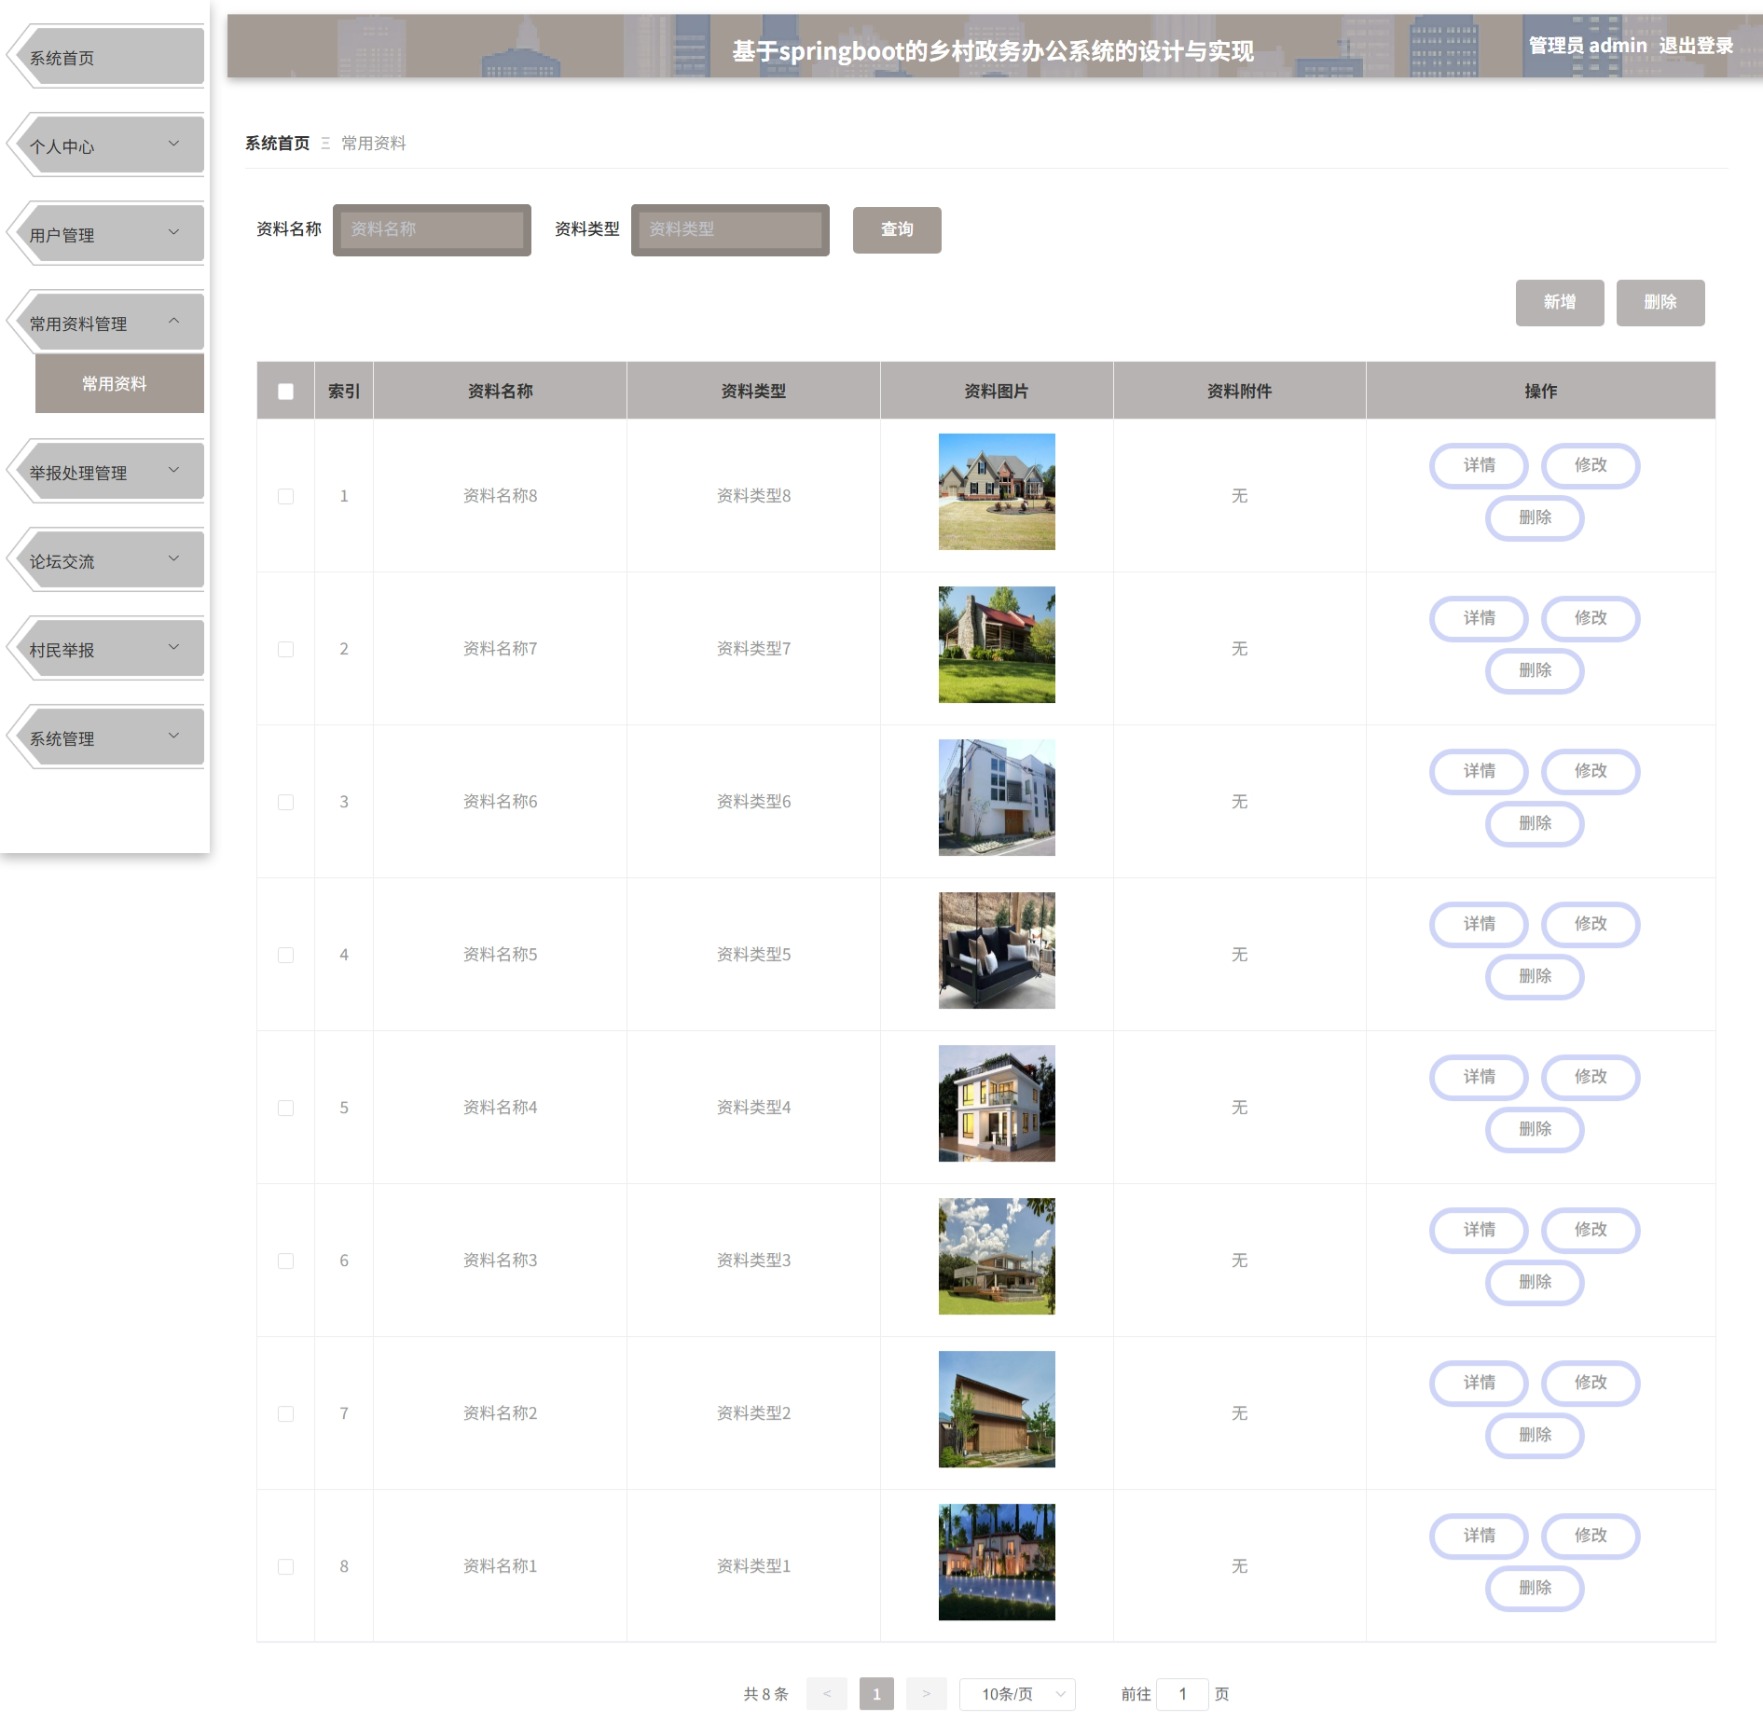Collapse the 常用资料管理 up-chevron

tap(174, 321)
